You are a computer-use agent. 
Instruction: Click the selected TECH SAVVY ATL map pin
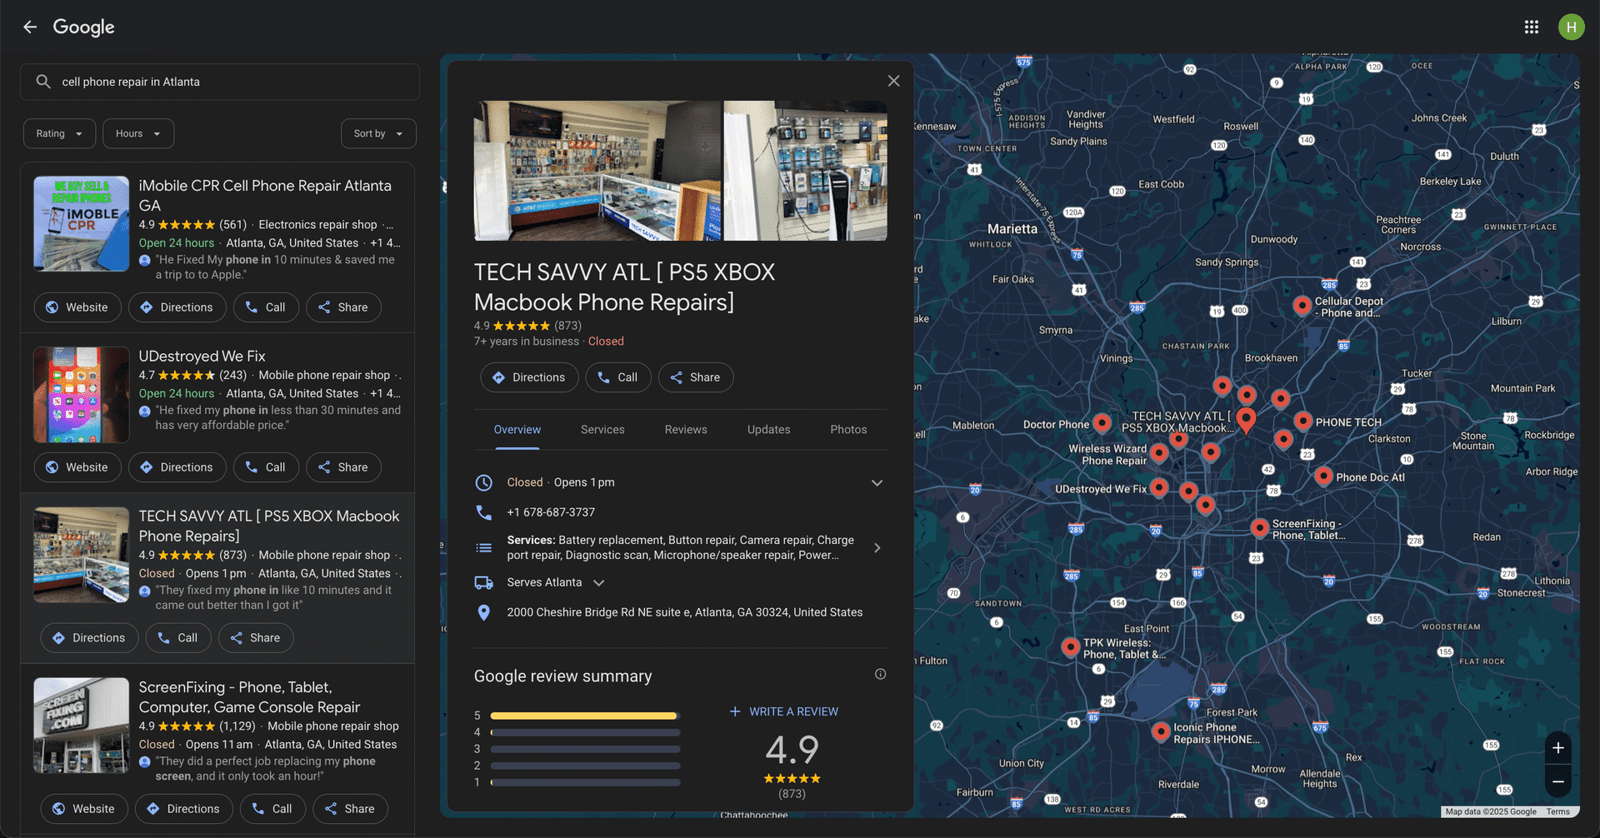click(1246, 419)
